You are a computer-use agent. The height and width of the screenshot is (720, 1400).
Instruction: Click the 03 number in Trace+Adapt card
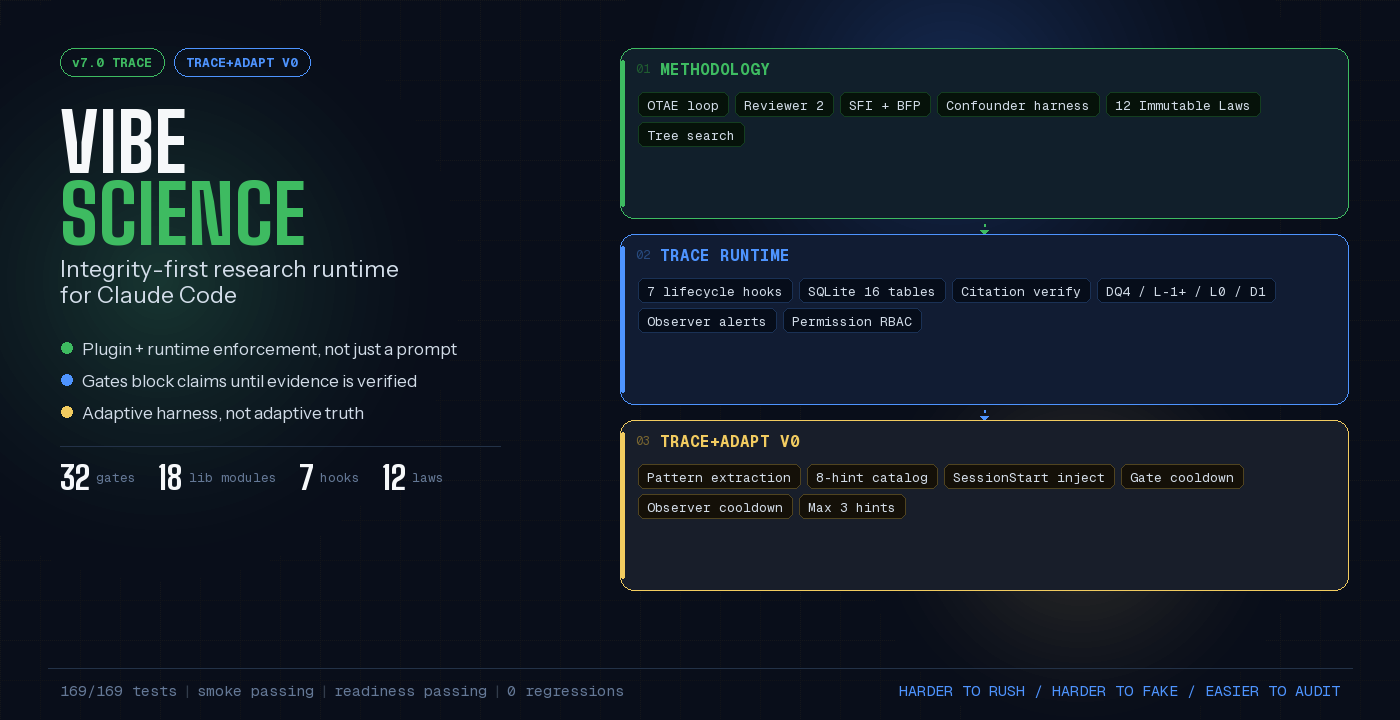(x=643, y=441)
